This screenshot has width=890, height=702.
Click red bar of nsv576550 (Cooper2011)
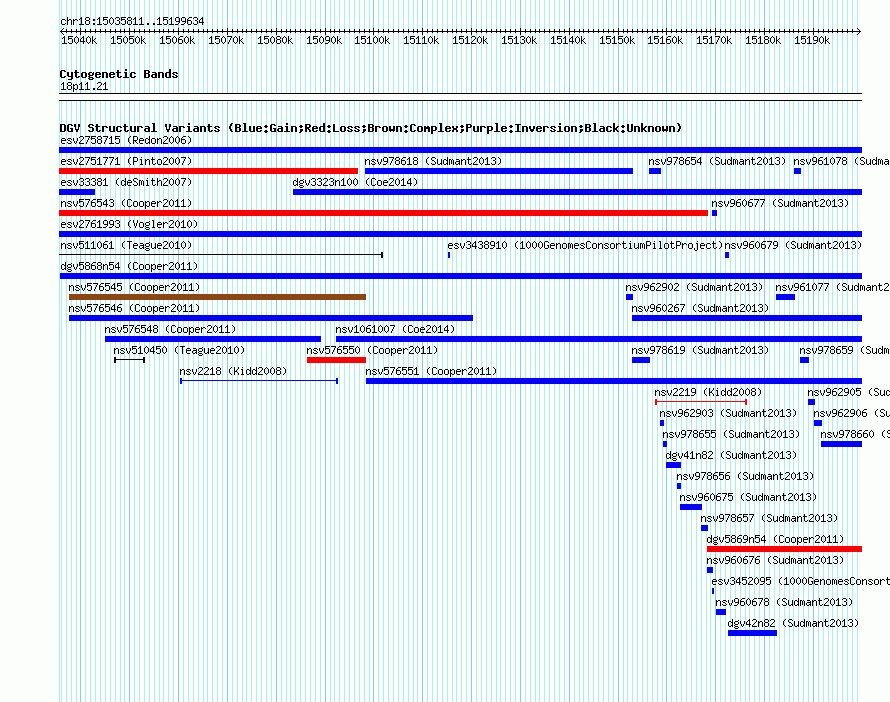(x=336, y=360)
